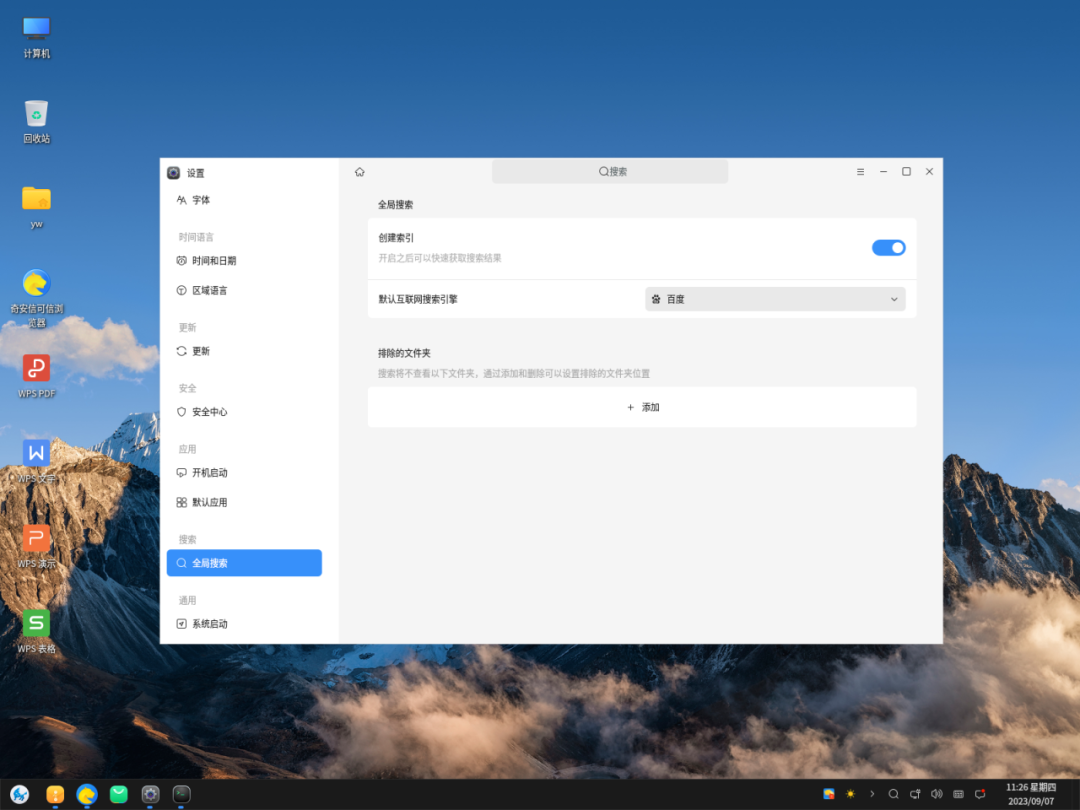Screen dimensions: 1080x810
Task: Select 全局搜索 sidebar item
Action: (x=244, y=563)
